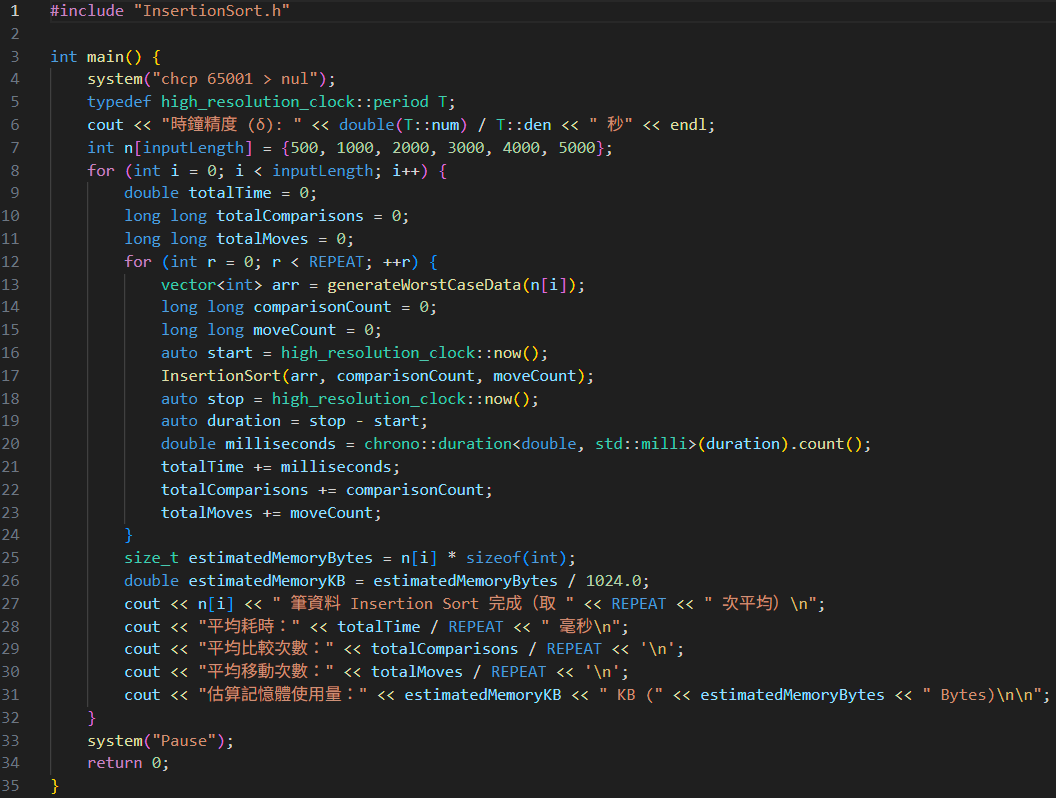Click the 平均耗時 string on line 28

coord(249,626)
